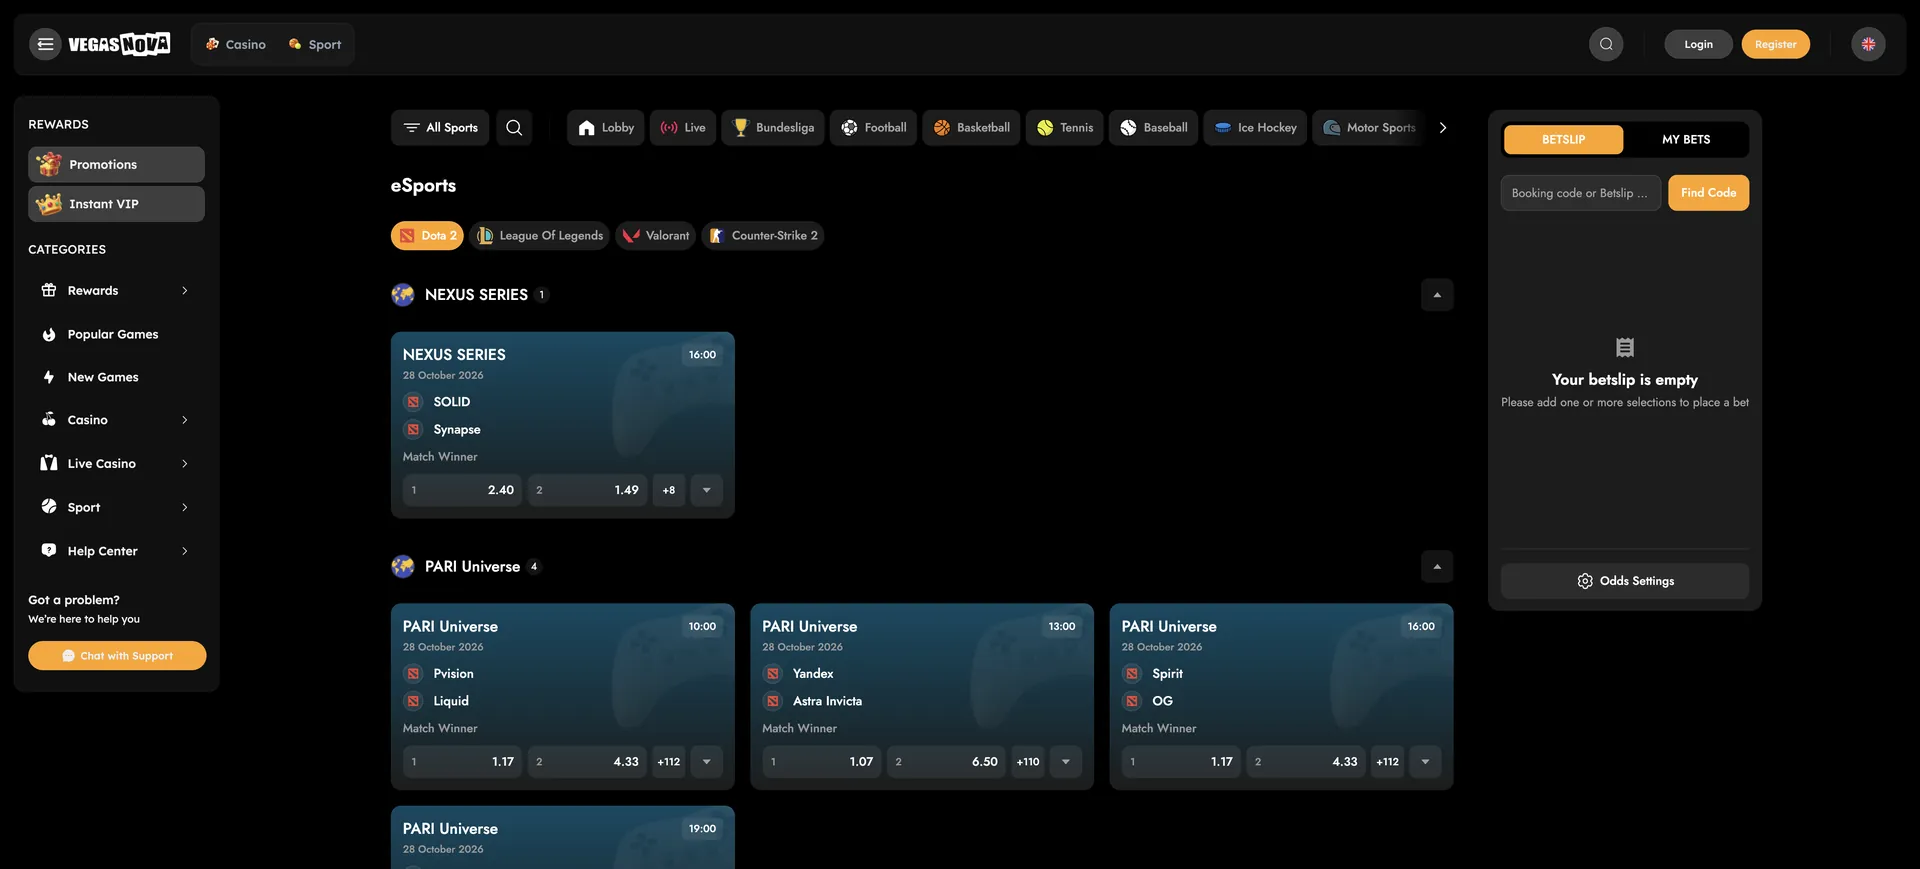1920x869 pixels.
Task: Click the Register button
Action: (x=1775, y=44)
